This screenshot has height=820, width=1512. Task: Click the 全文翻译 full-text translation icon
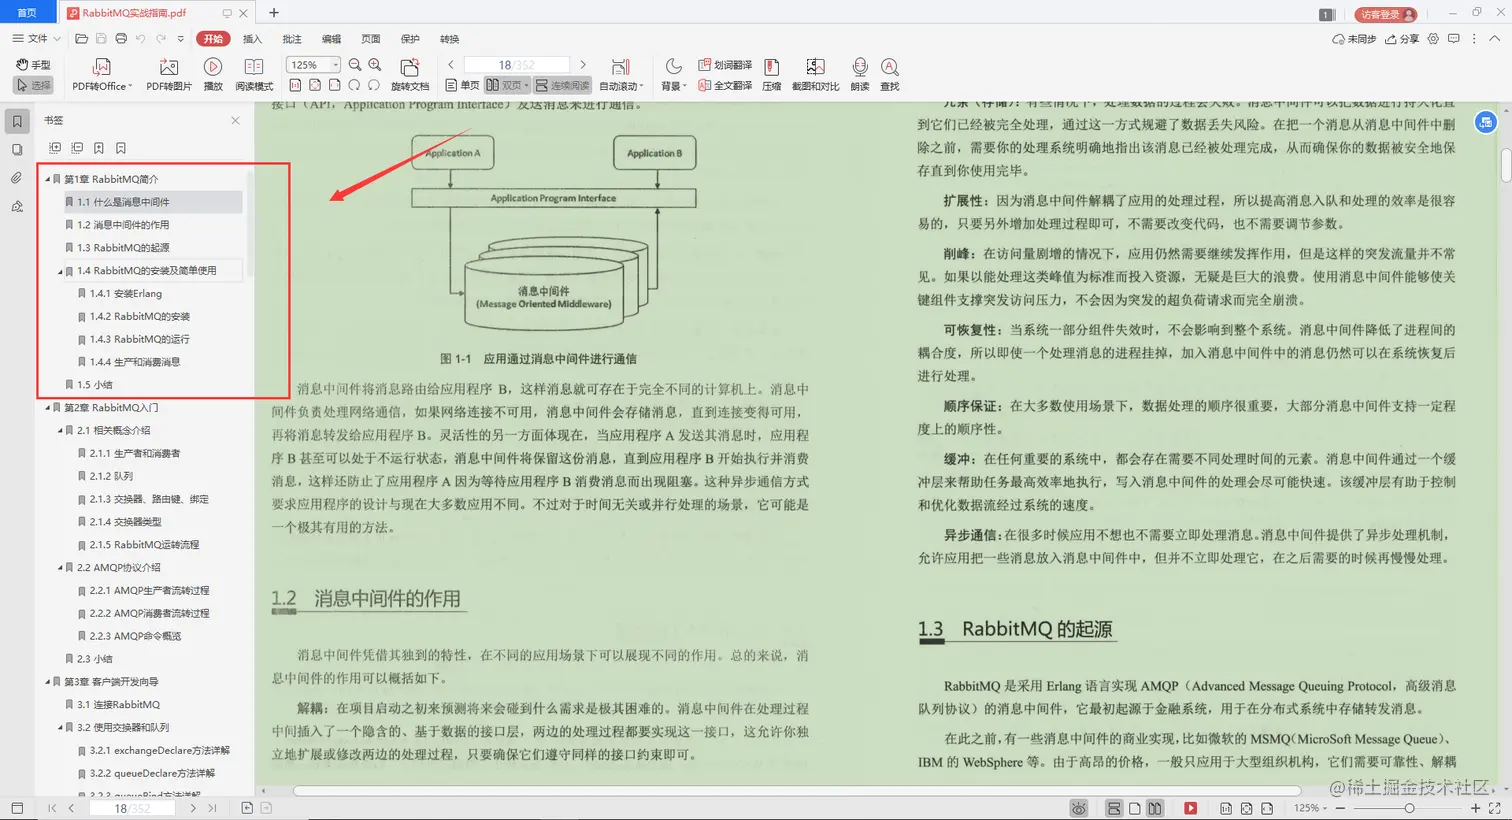(x=727, y=84)
